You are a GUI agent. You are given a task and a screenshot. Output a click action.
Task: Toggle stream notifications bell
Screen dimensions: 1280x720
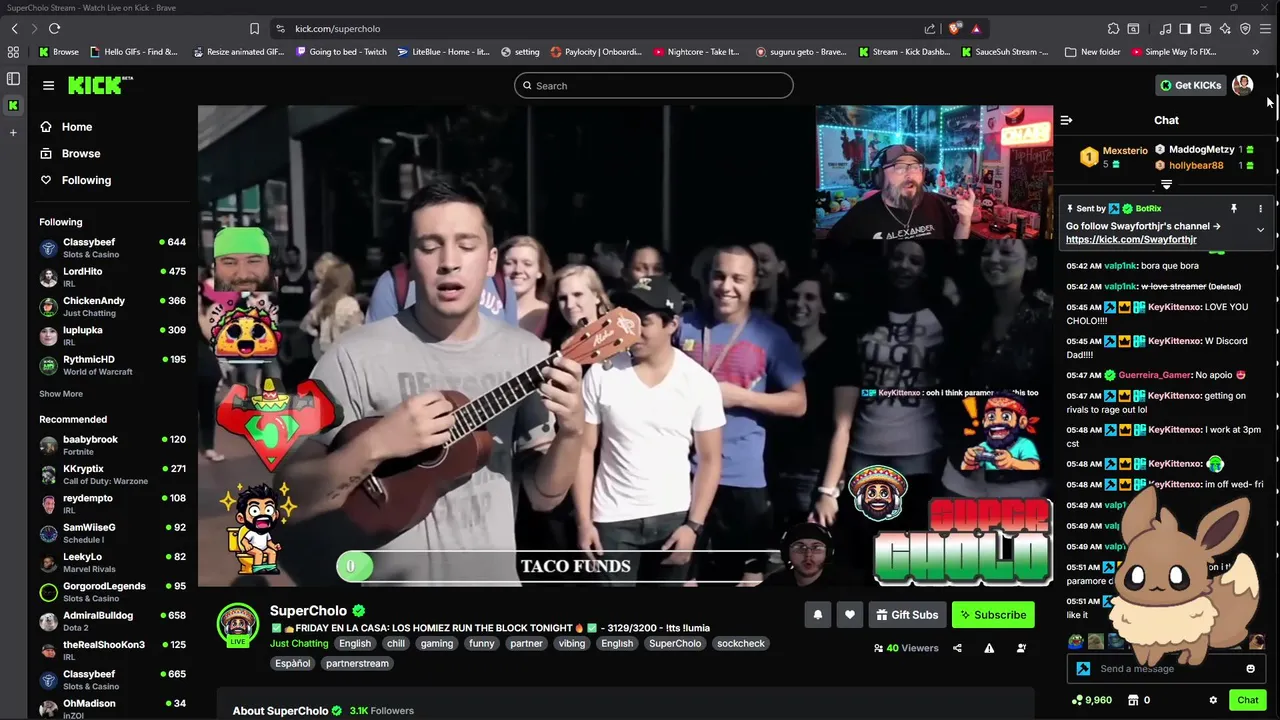[817, 615]
